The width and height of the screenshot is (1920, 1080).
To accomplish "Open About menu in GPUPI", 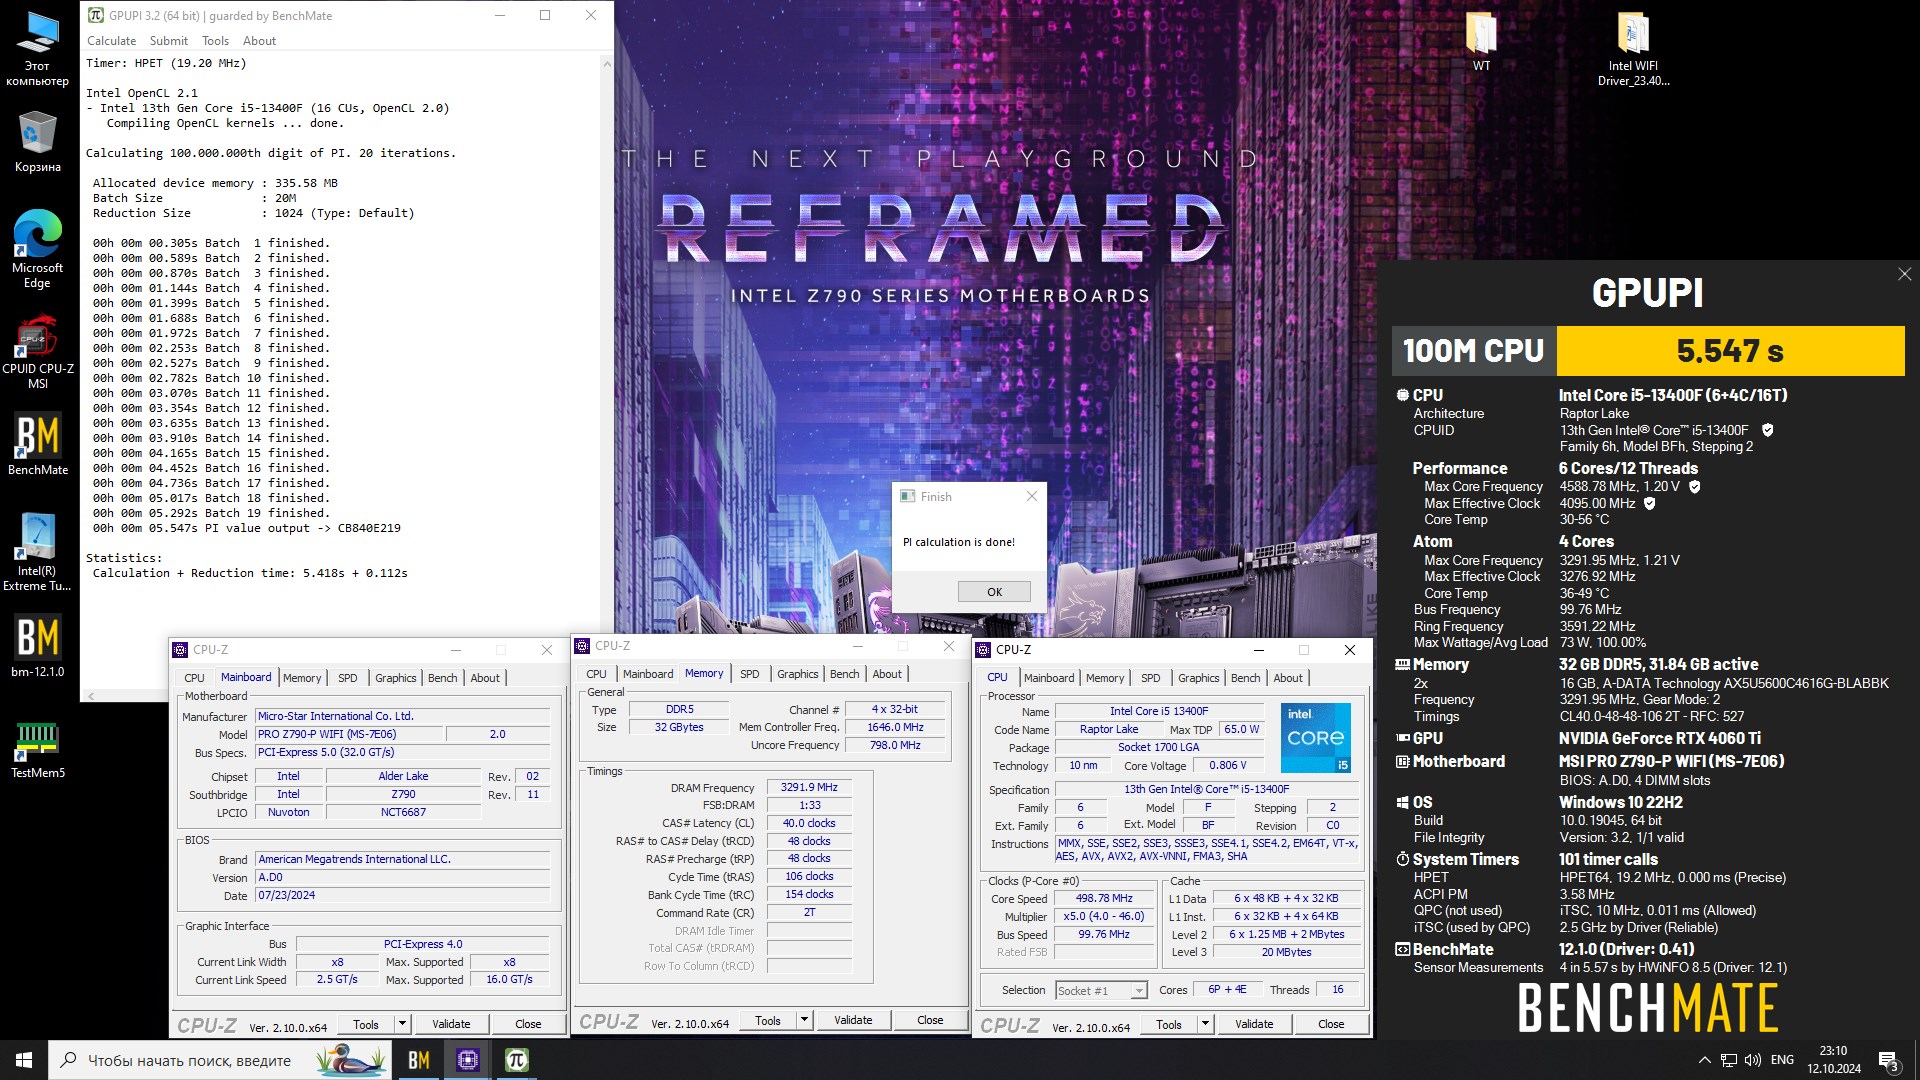I will (259, 41).
